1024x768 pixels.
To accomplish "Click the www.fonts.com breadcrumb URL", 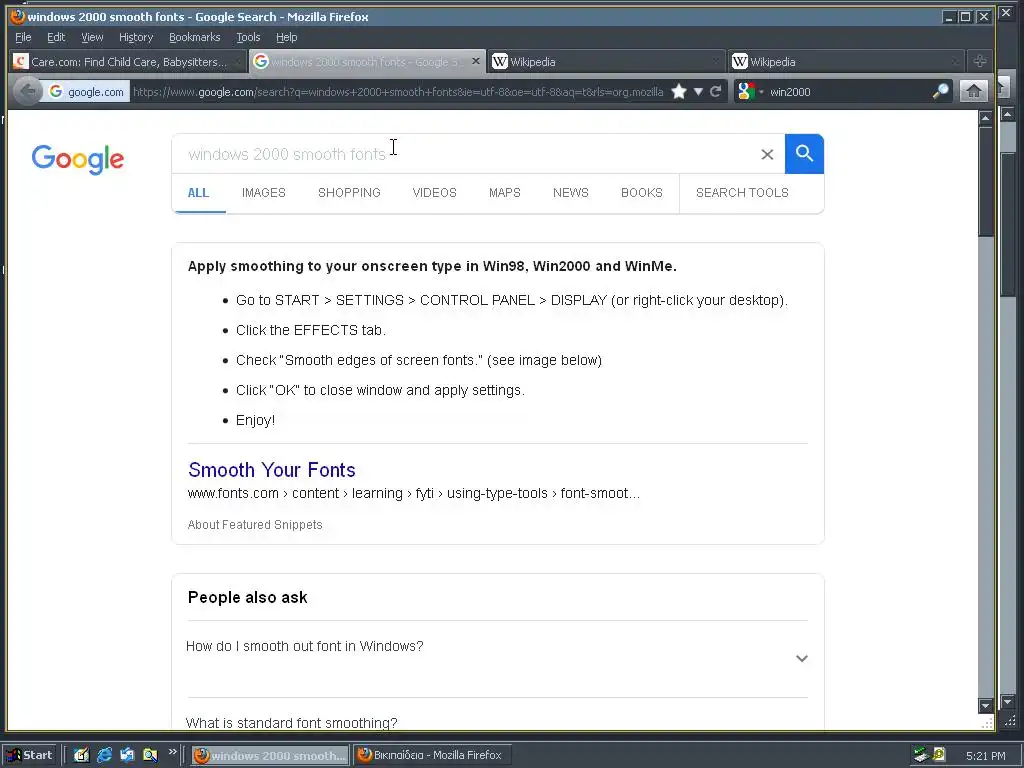I will pos(413,493).
